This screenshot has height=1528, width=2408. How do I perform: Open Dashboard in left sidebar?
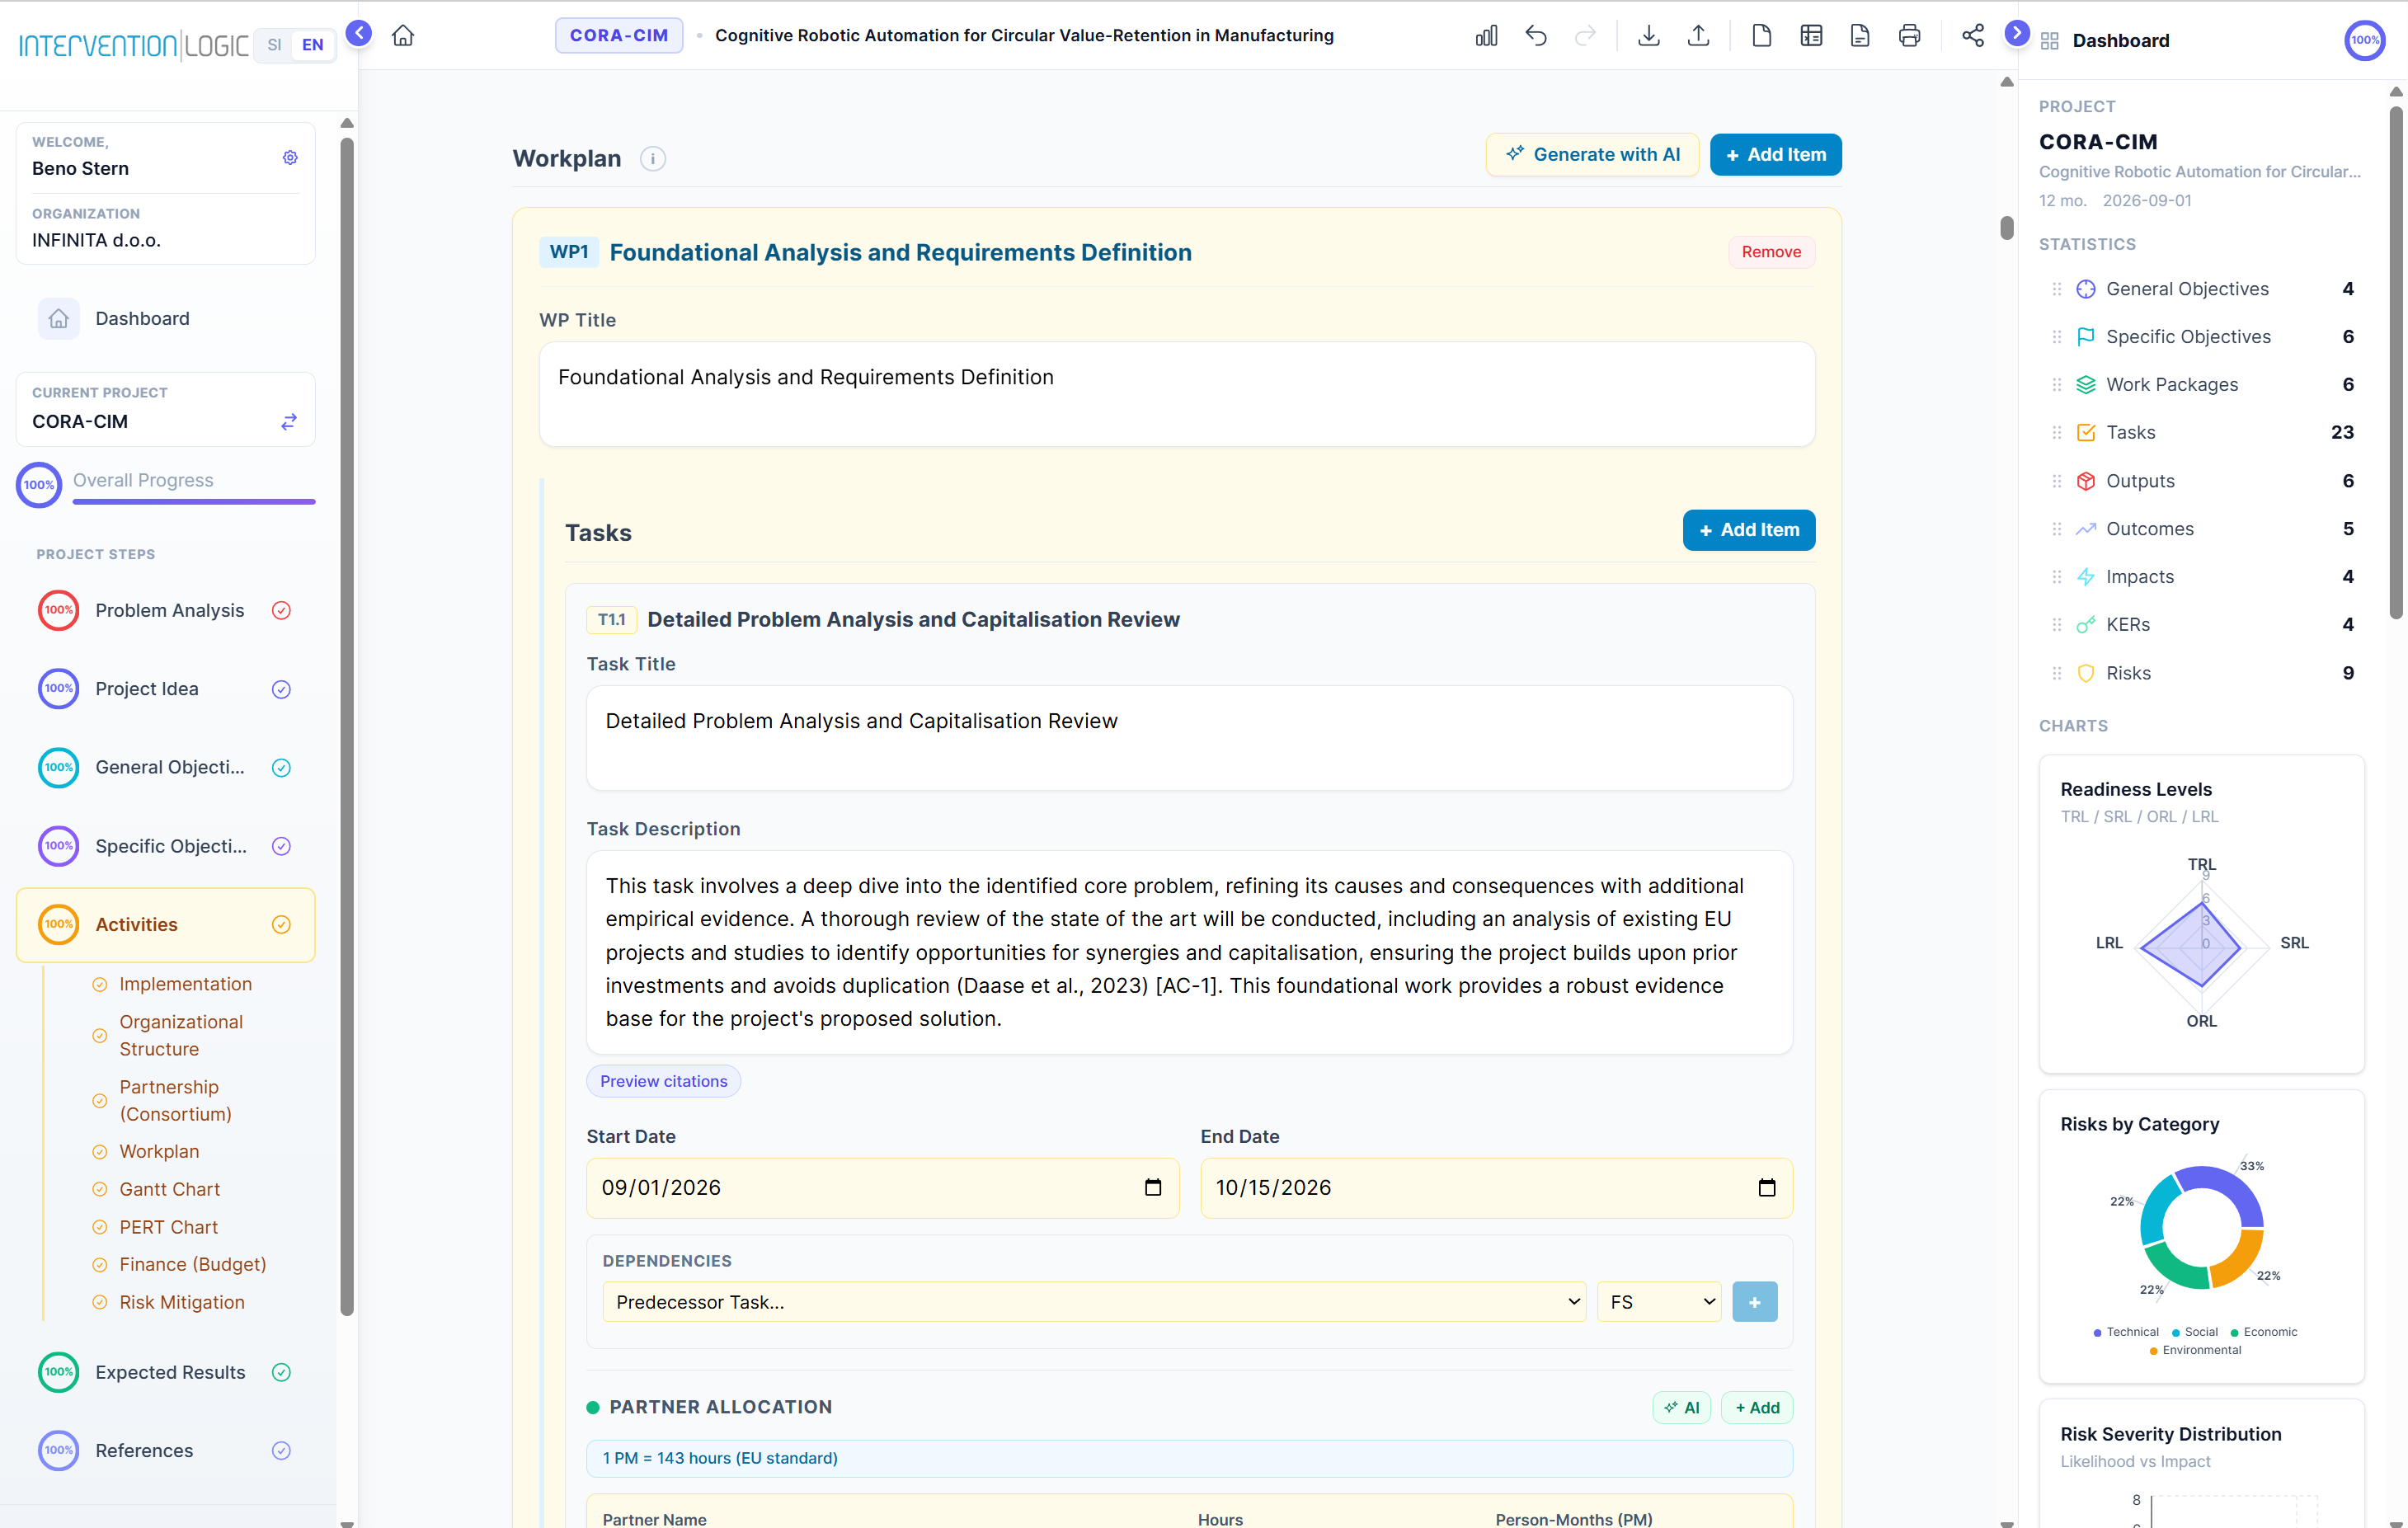tap(166, 319)
